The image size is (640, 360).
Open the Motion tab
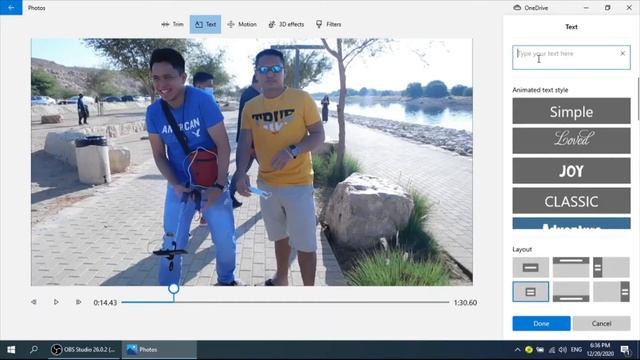[242, 24]
